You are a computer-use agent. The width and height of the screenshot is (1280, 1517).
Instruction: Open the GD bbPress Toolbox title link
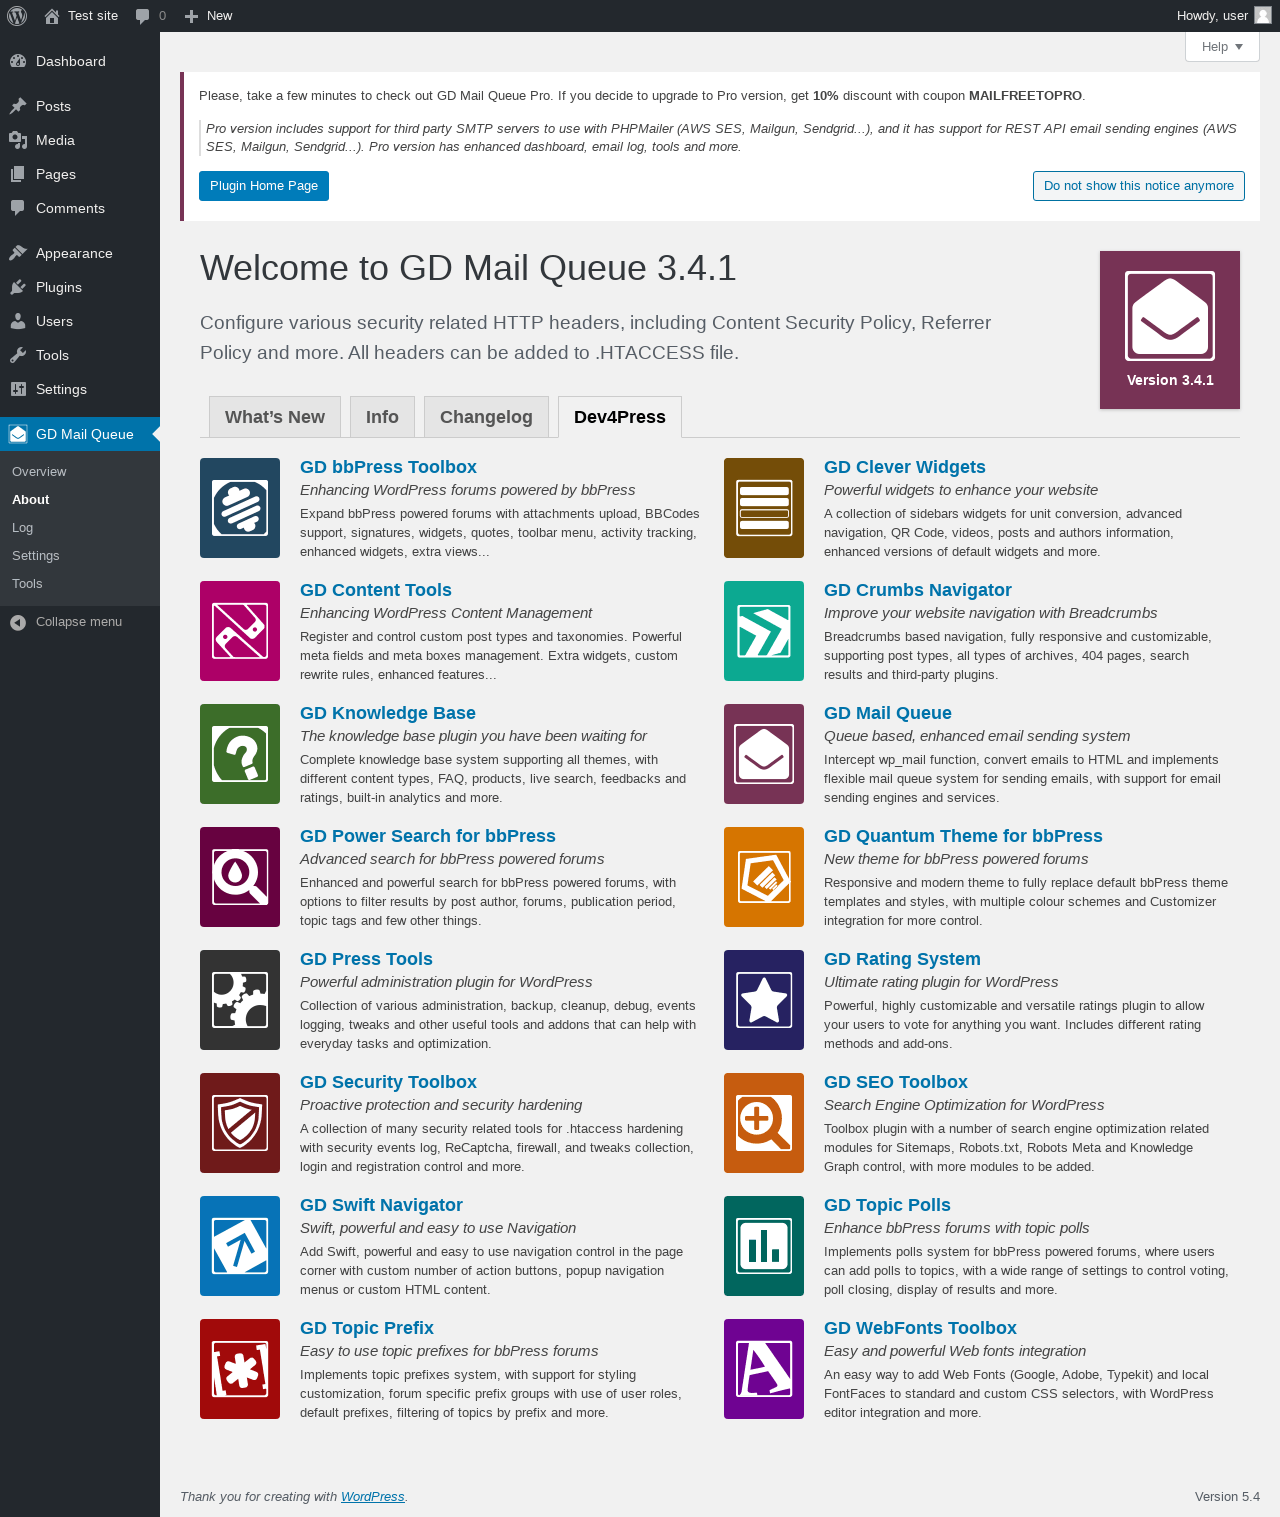pyautogui.click(x=388, y=467)
